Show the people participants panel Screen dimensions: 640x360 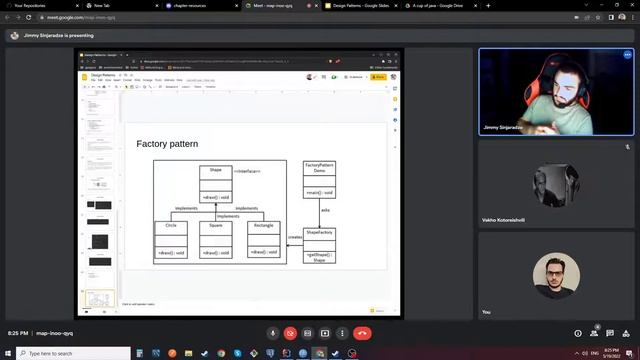pos(594,333)
